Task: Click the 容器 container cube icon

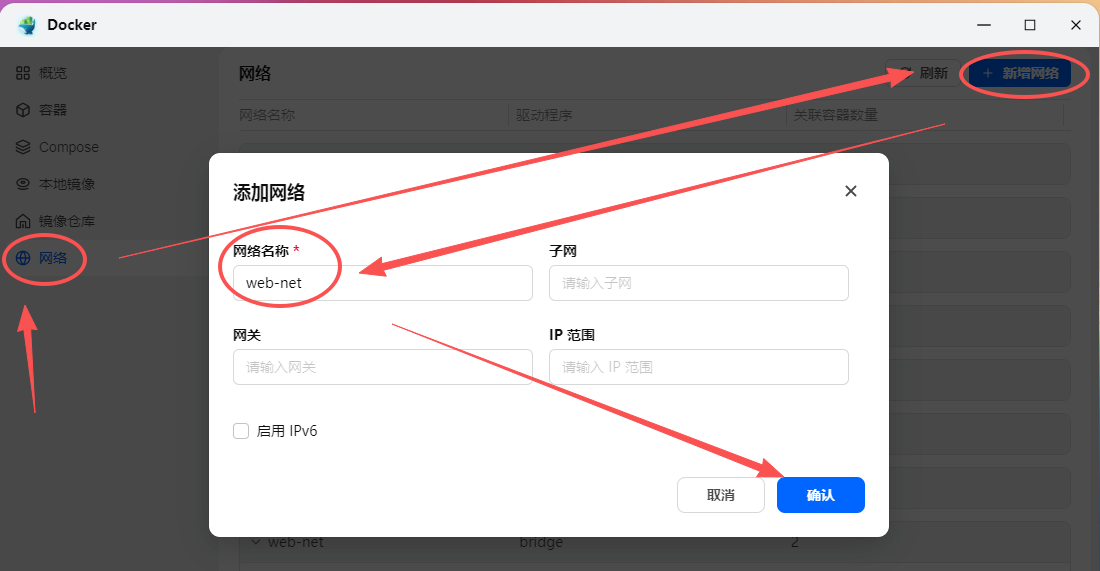Action: coord(23,110)
